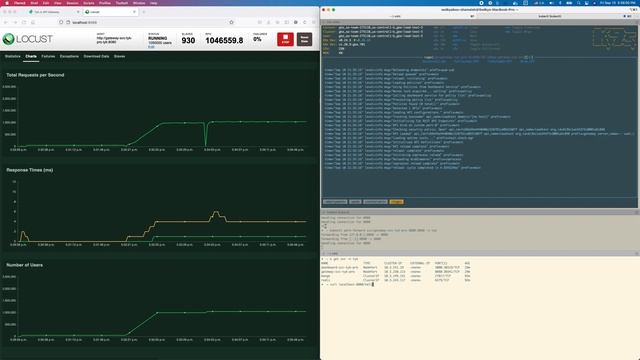Click the Reset Stats button in Locust

[304, 39]
